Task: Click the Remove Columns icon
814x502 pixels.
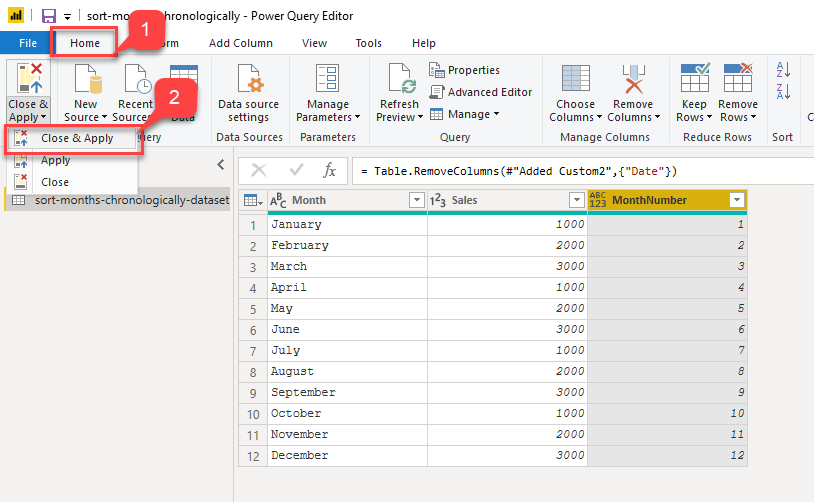Action: 632,80
